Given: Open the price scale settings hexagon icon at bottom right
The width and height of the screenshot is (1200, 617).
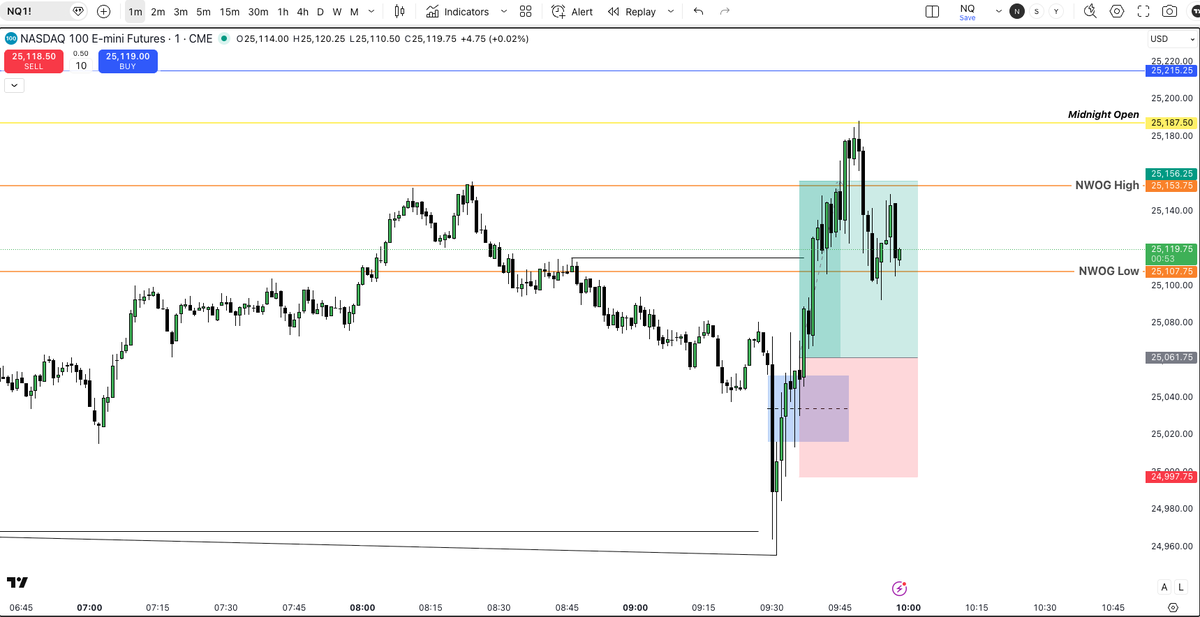Looking at the screenshot, I should click(x=1172, y=607).
